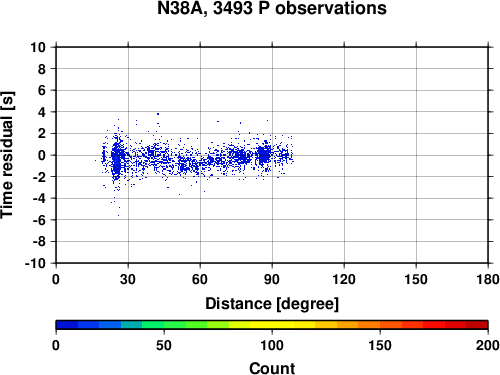The width and height of the screenshot is (500, 375).
Task: Click the dark red end of the colorbar
Action: click(x=477, y=325)
